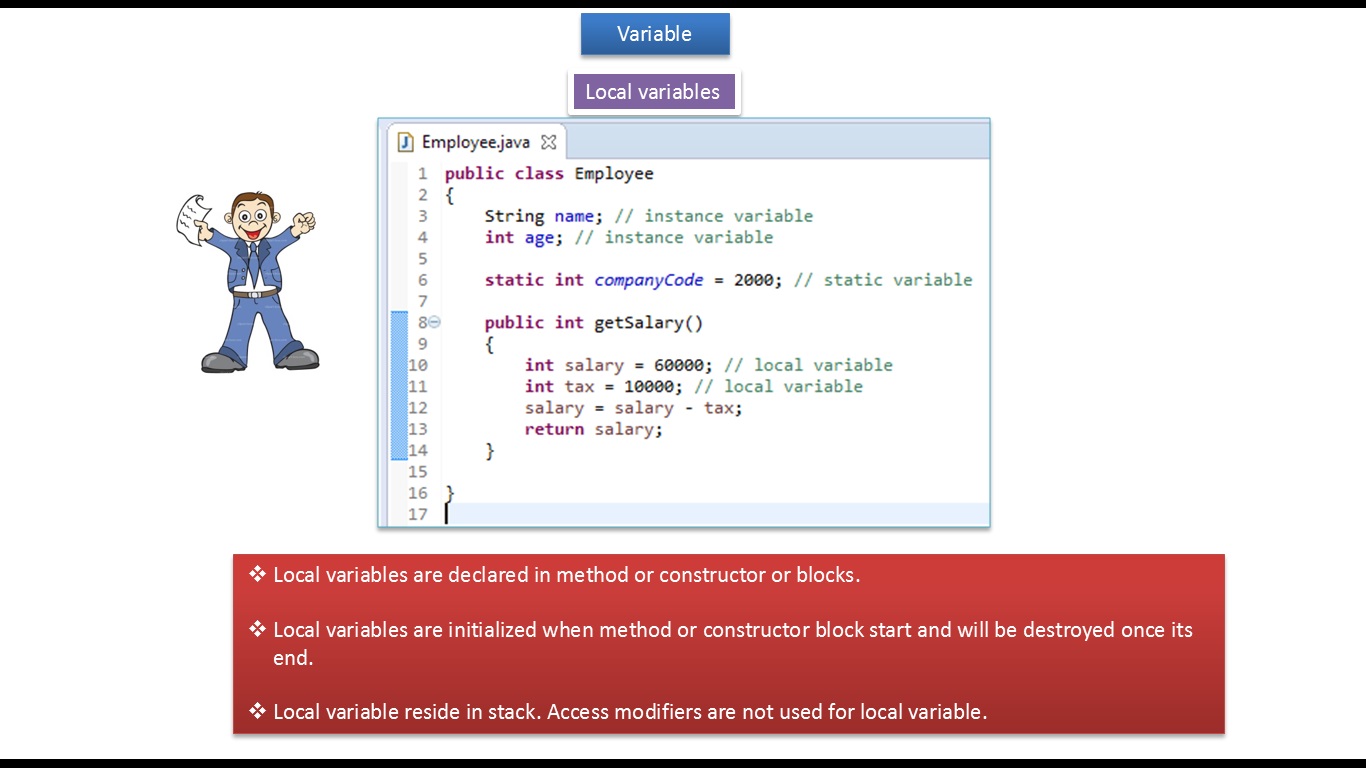The width and height of the screenshot is (1366, 768).
Task: Click the J Java file icon on the tab
Action: 404,141
